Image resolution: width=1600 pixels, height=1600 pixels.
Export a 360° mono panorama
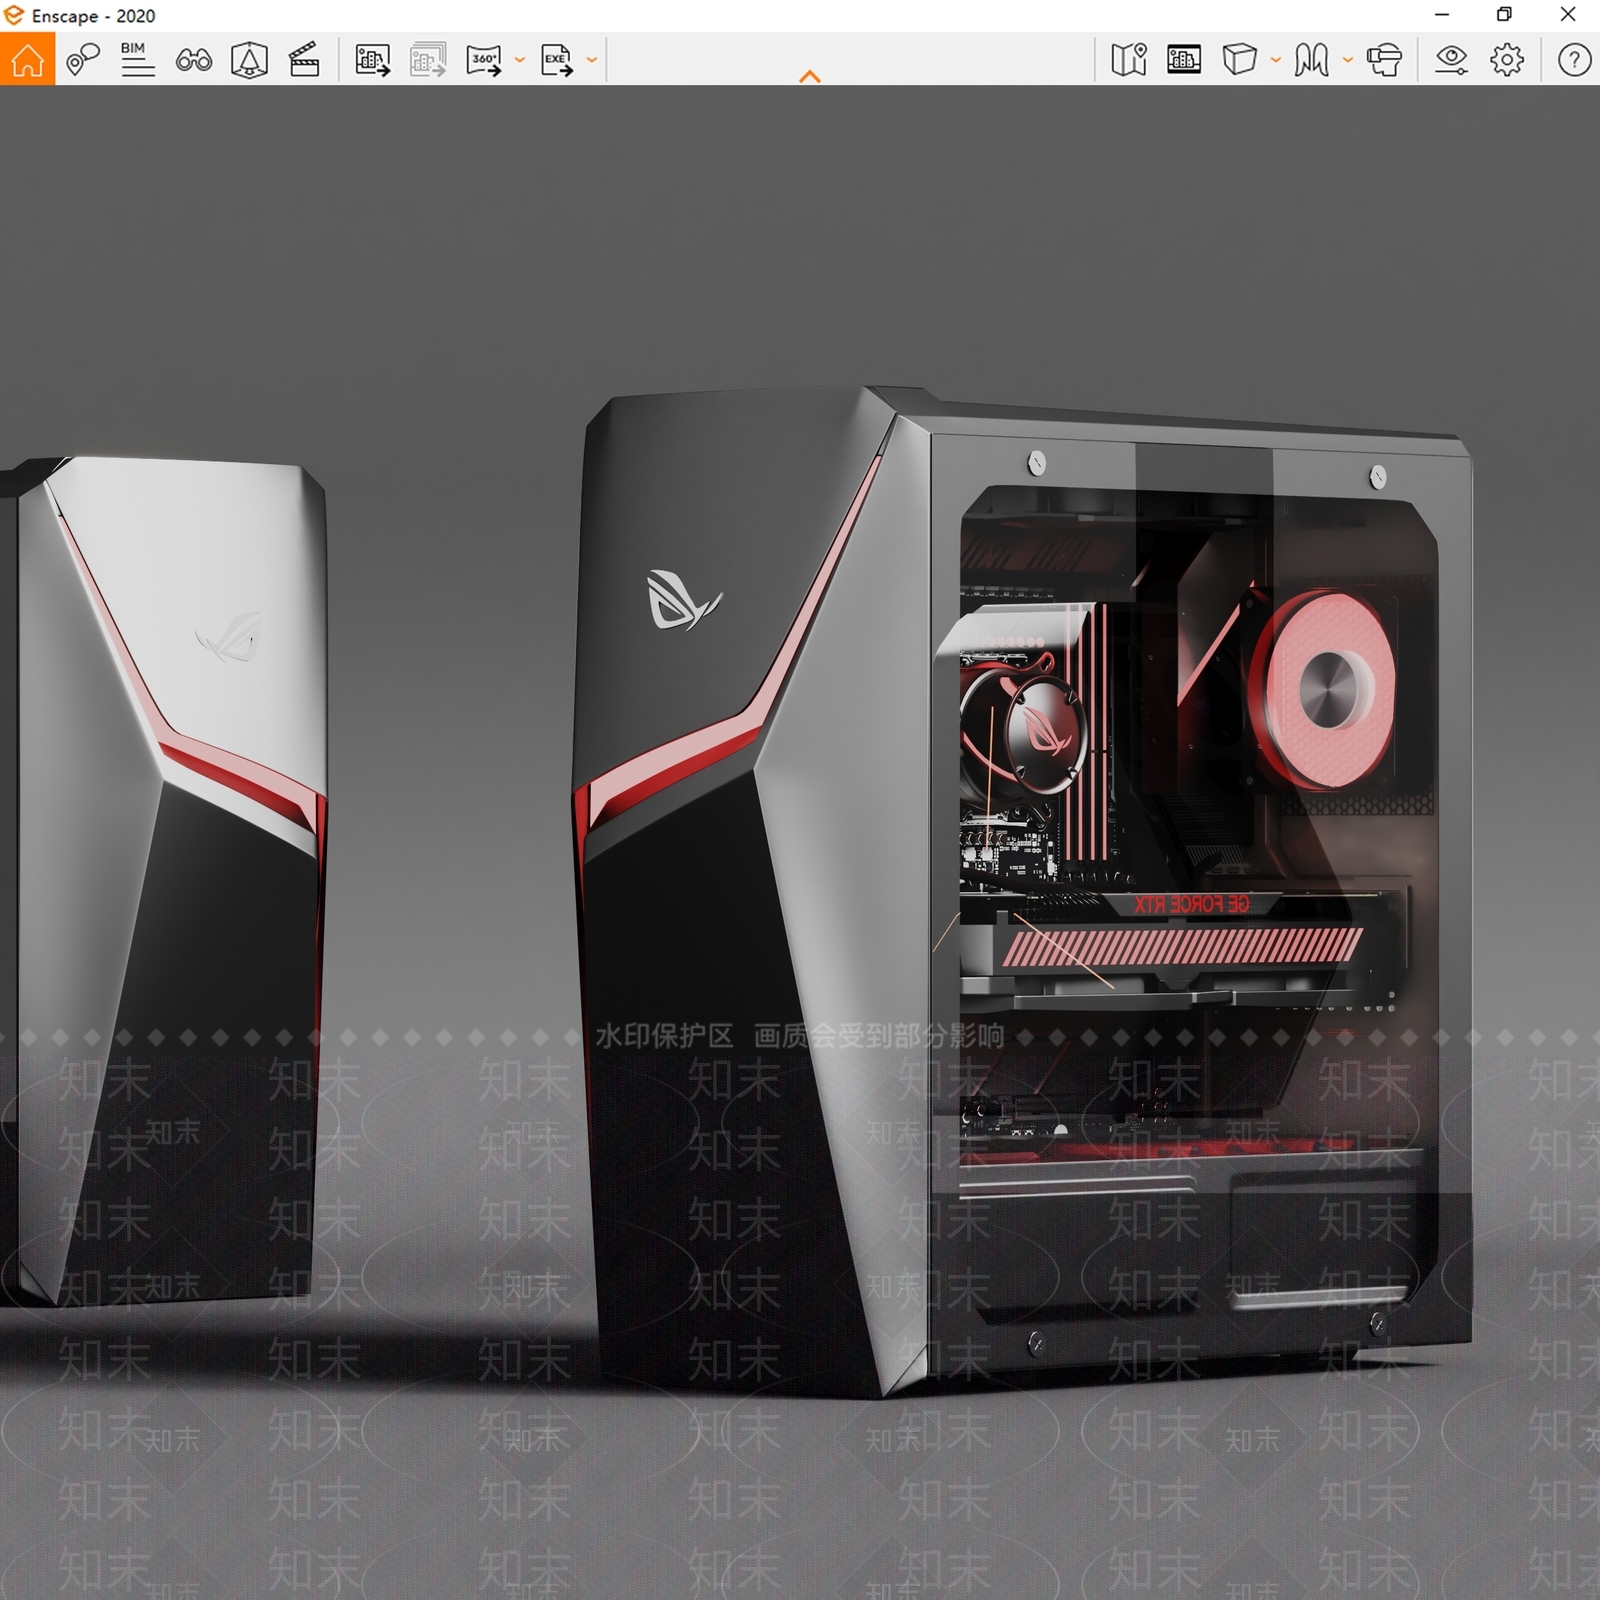(x=484, y=60)
